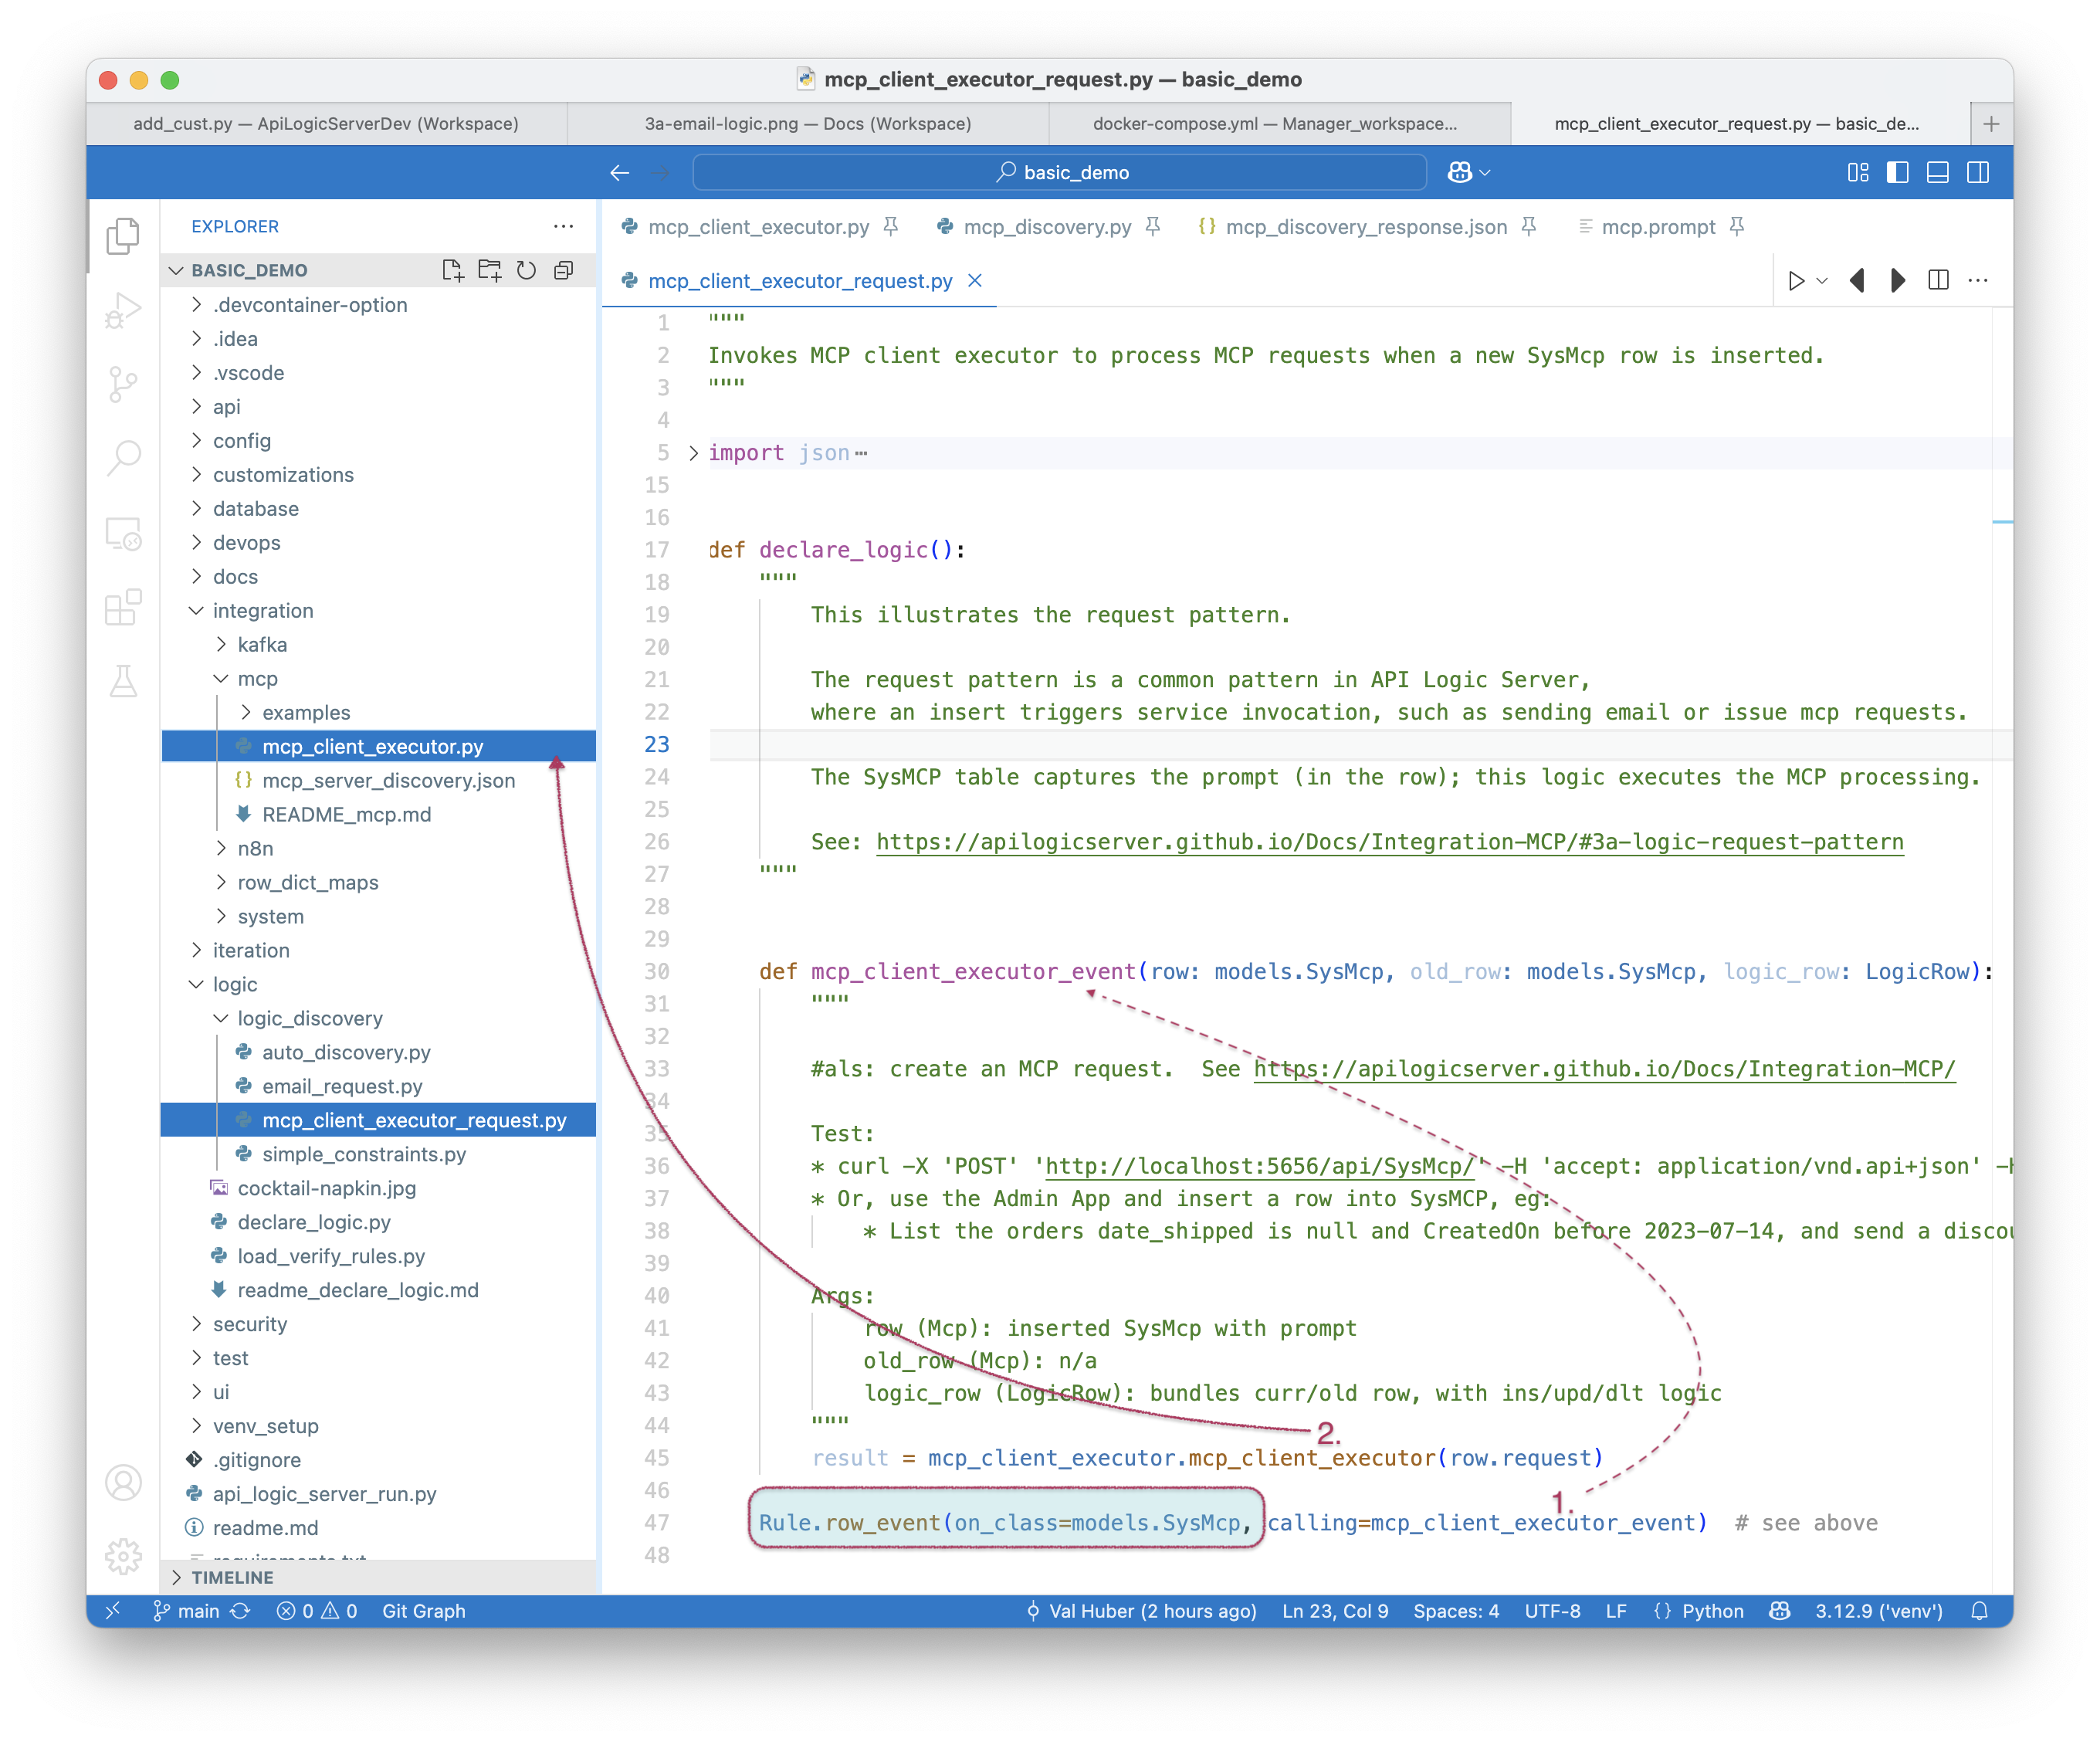
Task: Open run options dropdown arrow
Action: point(1822,281)
